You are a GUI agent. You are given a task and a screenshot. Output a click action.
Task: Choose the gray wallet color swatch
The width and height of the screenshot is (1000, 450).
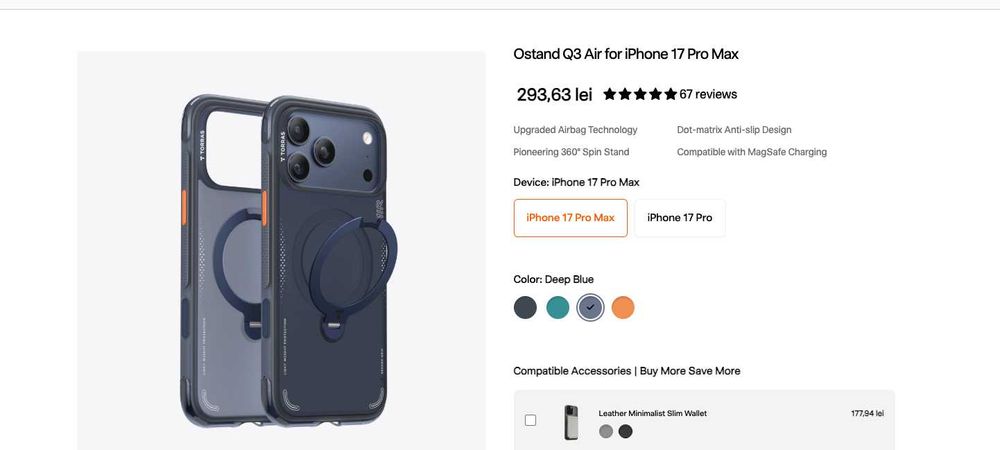point(606,432)
